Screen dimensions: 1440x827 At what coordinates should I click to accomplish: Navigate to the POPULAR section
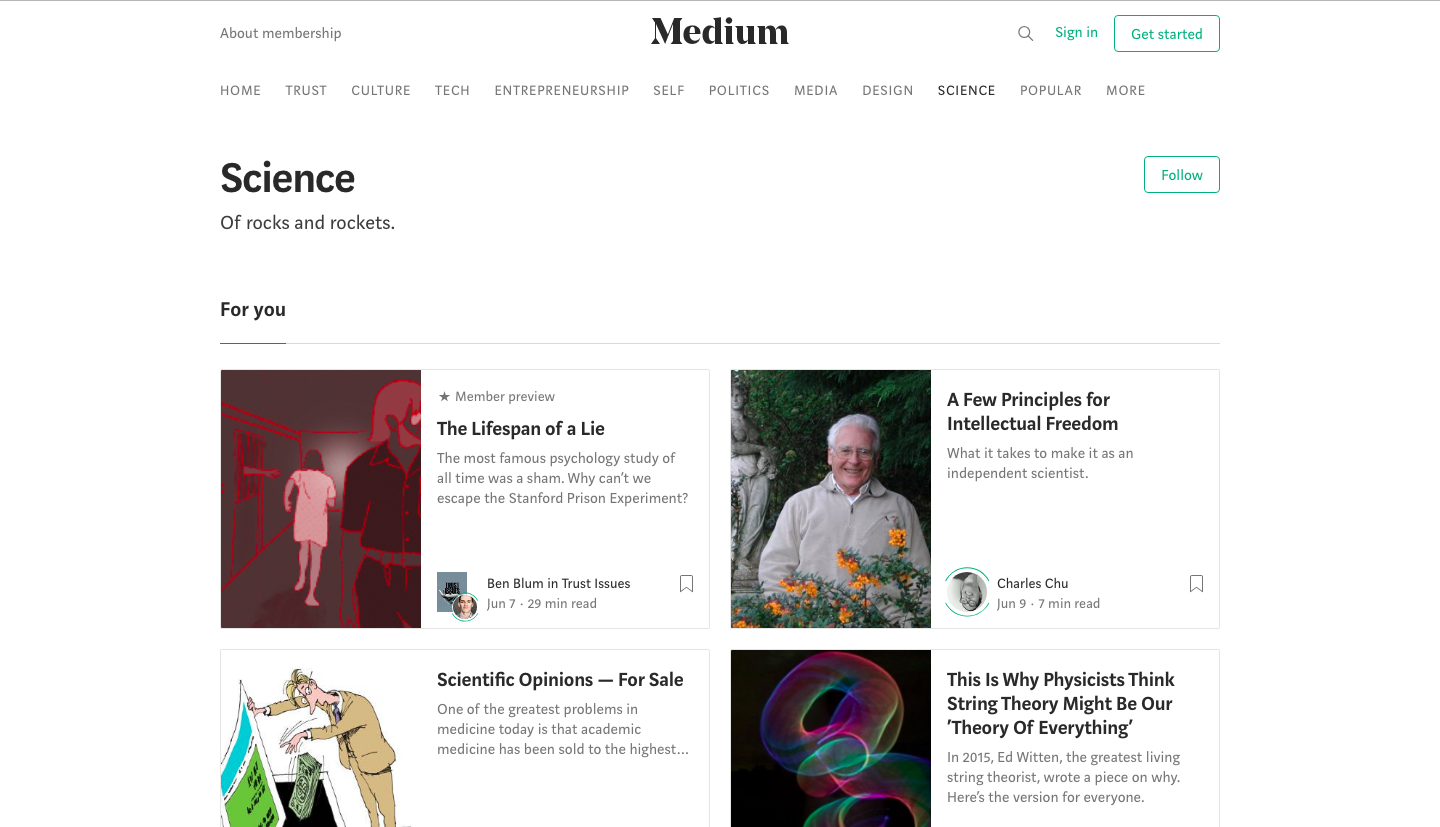click(x=1050, y=90)
